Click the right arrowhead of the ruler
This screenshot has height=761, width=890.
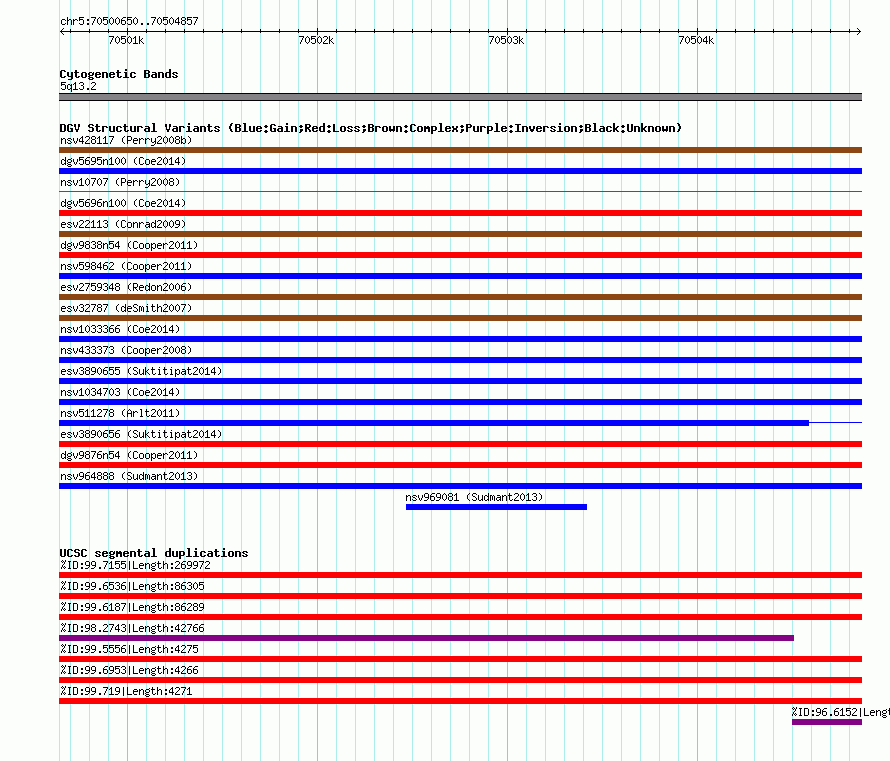click(859, 31)
